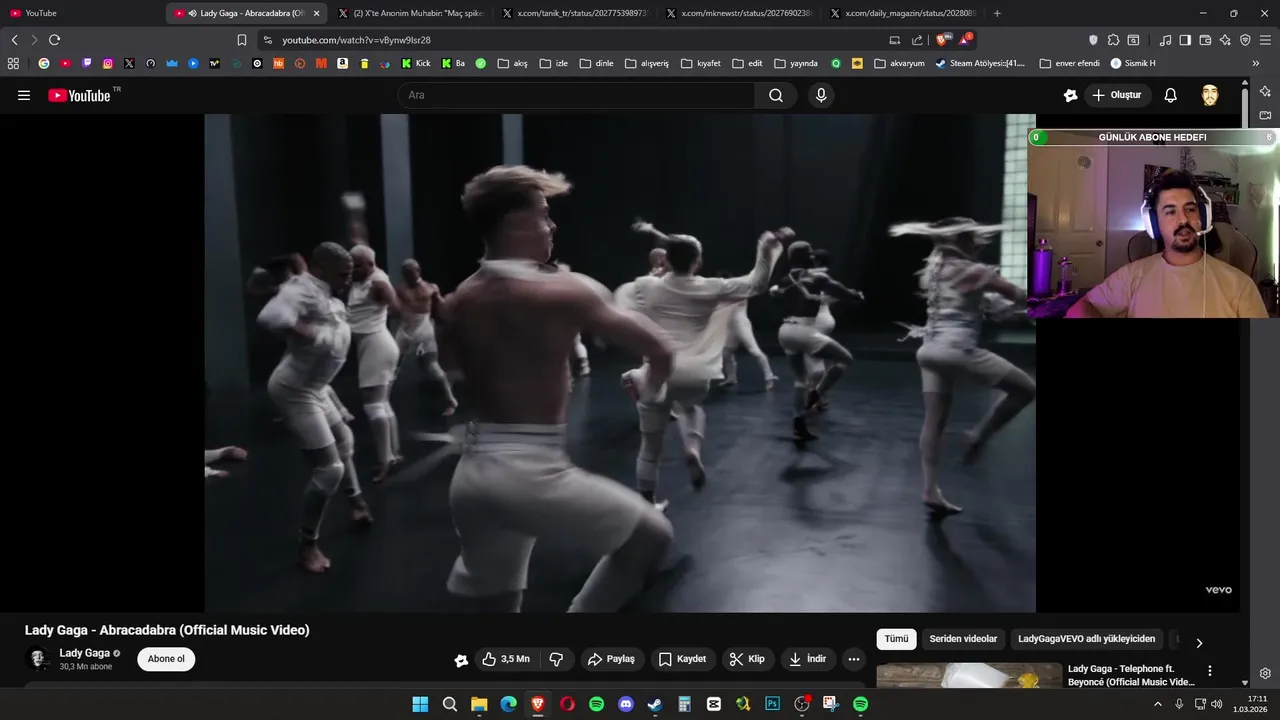The width and height of the screenshot is (1280, 720).
Task: Open the kıyafet bookmarks folder
Action: pyautogui.click(x=700, y=63)
